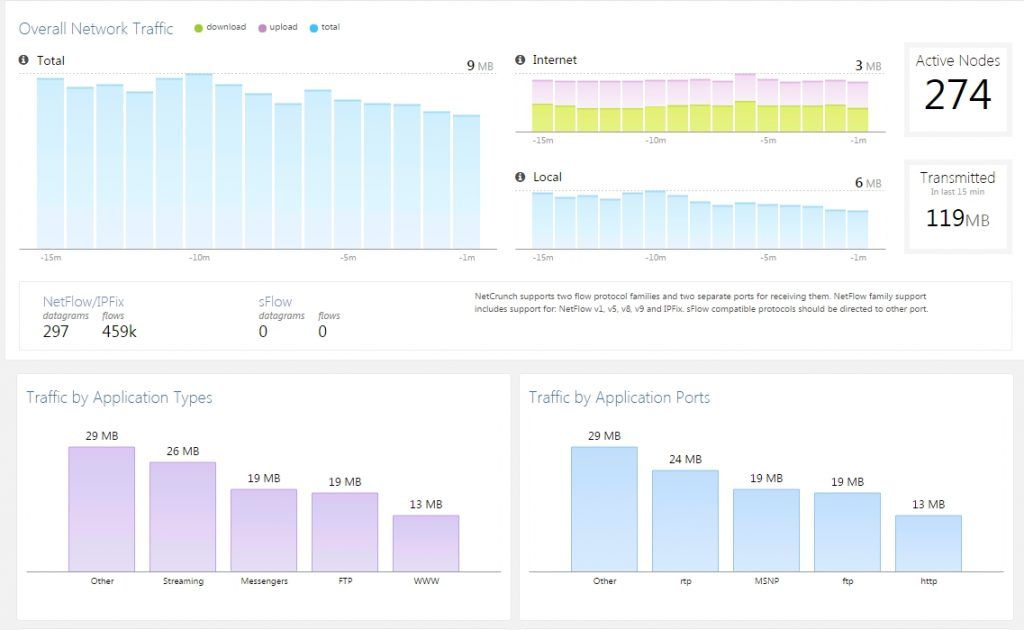Select the sFlow heading

275,302
